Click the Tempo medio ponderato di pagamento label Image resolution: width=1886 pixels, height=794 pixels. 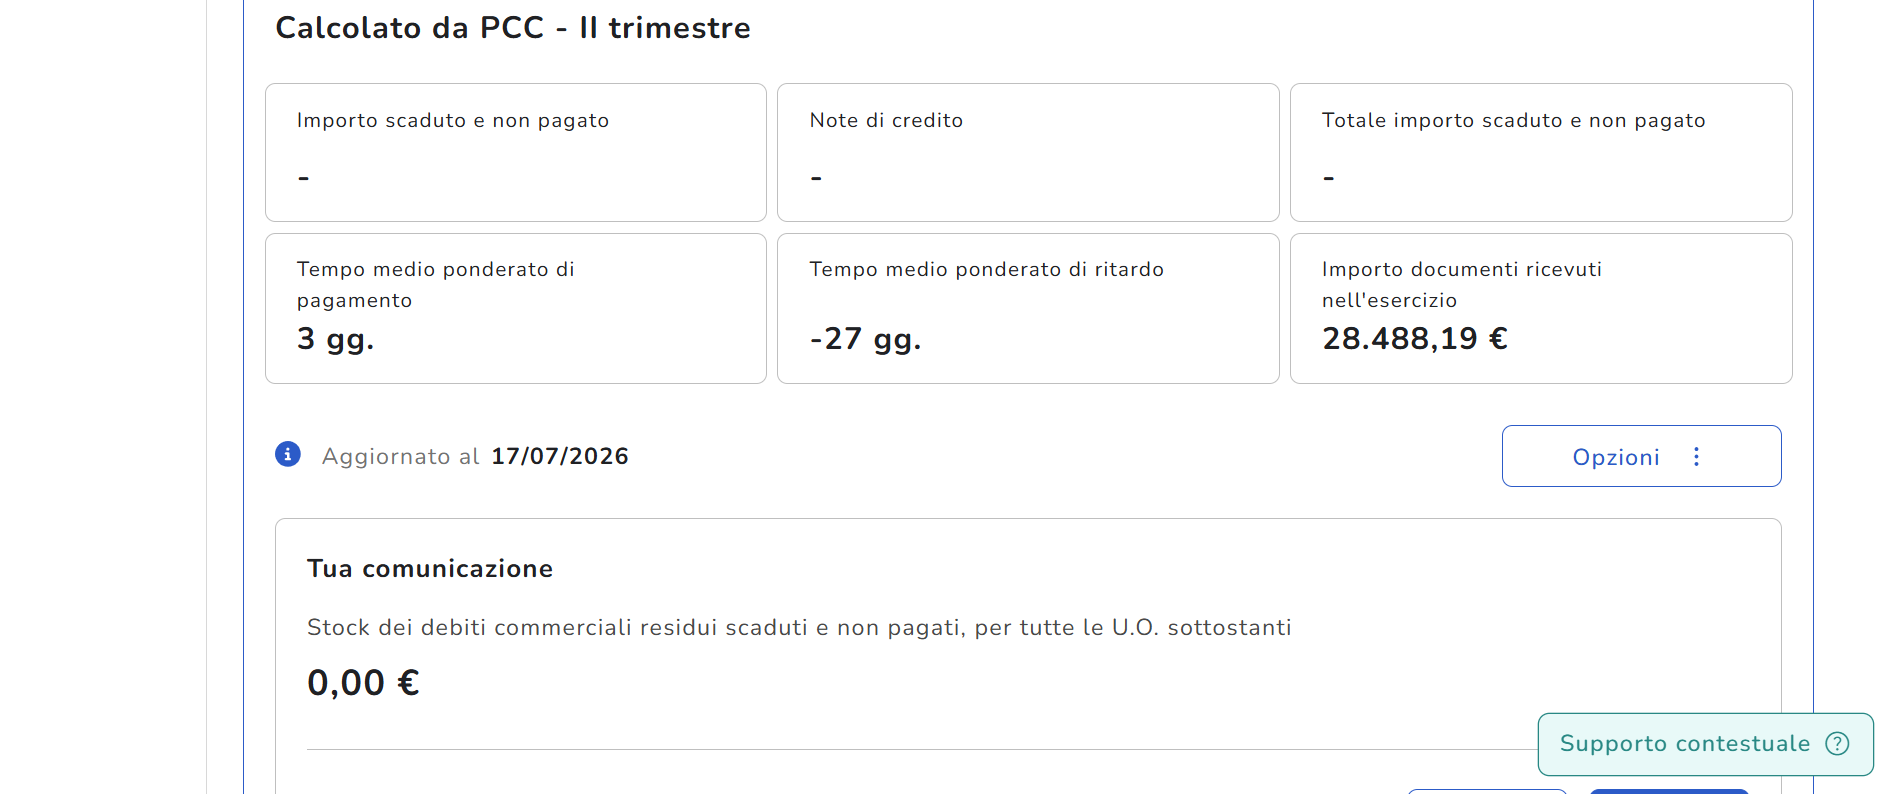click(x=436, y=284)
